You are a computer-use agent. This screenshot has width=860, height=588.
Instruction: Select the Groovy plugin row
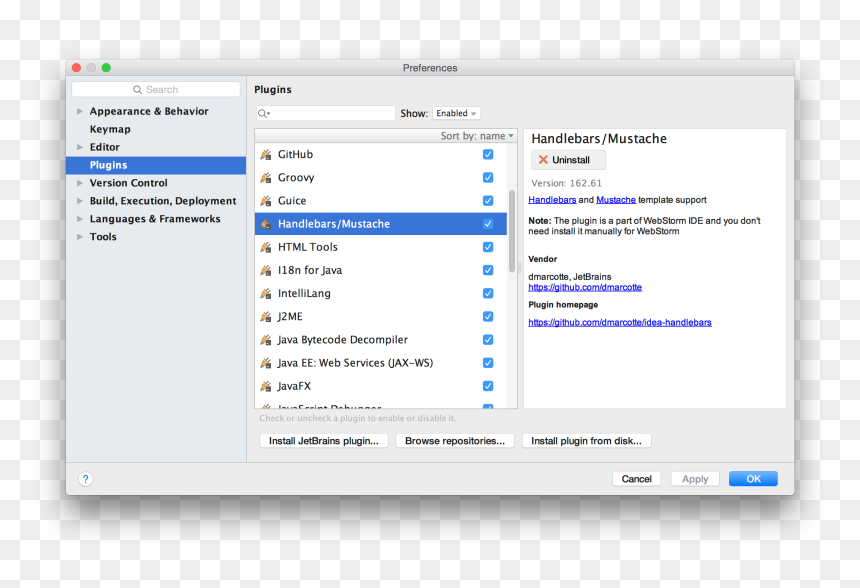tap(381, 178)
